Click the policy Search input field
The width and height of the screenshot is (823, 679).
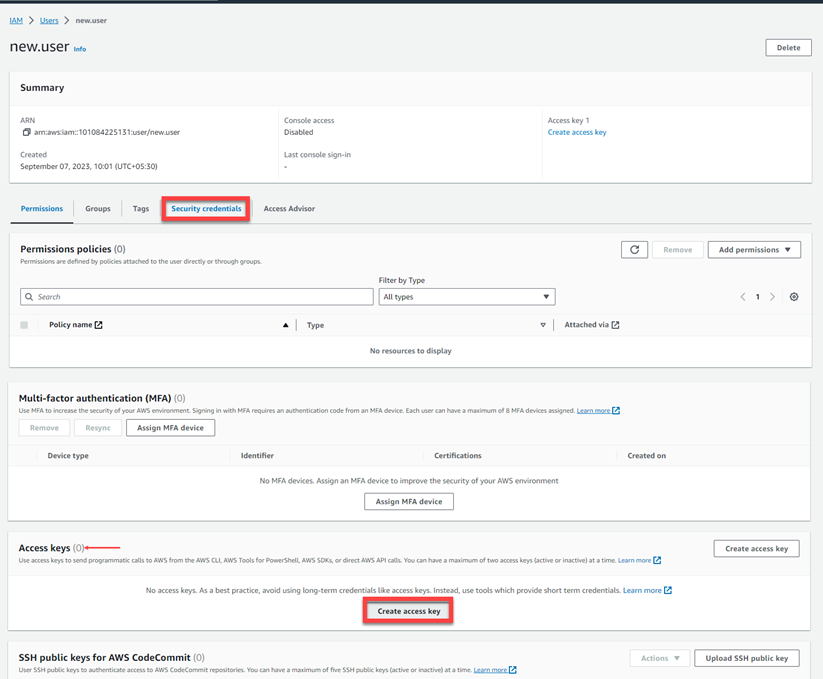(197, 297)
